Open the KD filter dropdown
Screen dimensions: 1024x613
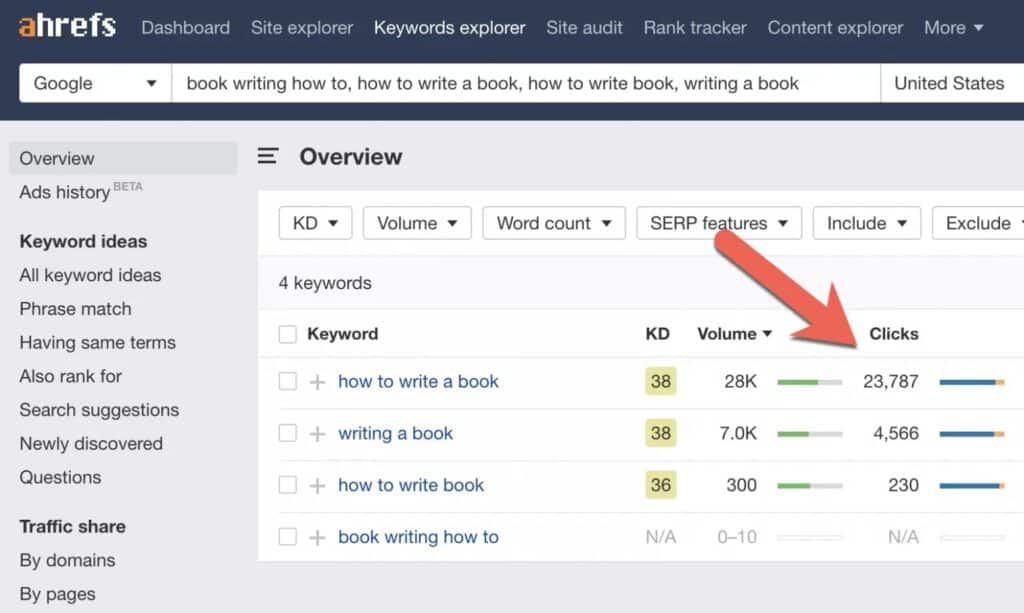[x=315, y=223]
